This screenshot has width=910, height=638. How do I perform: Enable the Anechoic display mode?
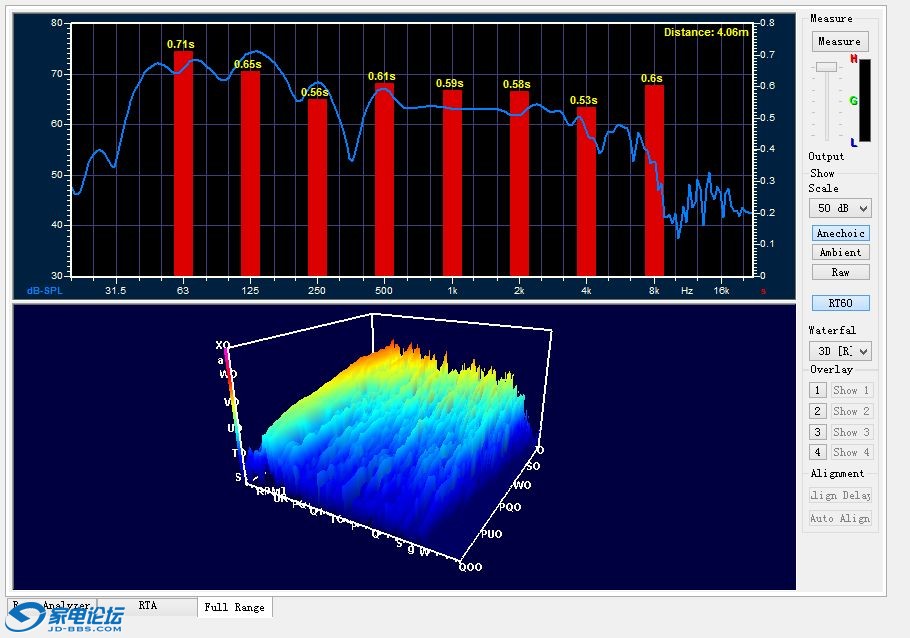tap(840, 233)
